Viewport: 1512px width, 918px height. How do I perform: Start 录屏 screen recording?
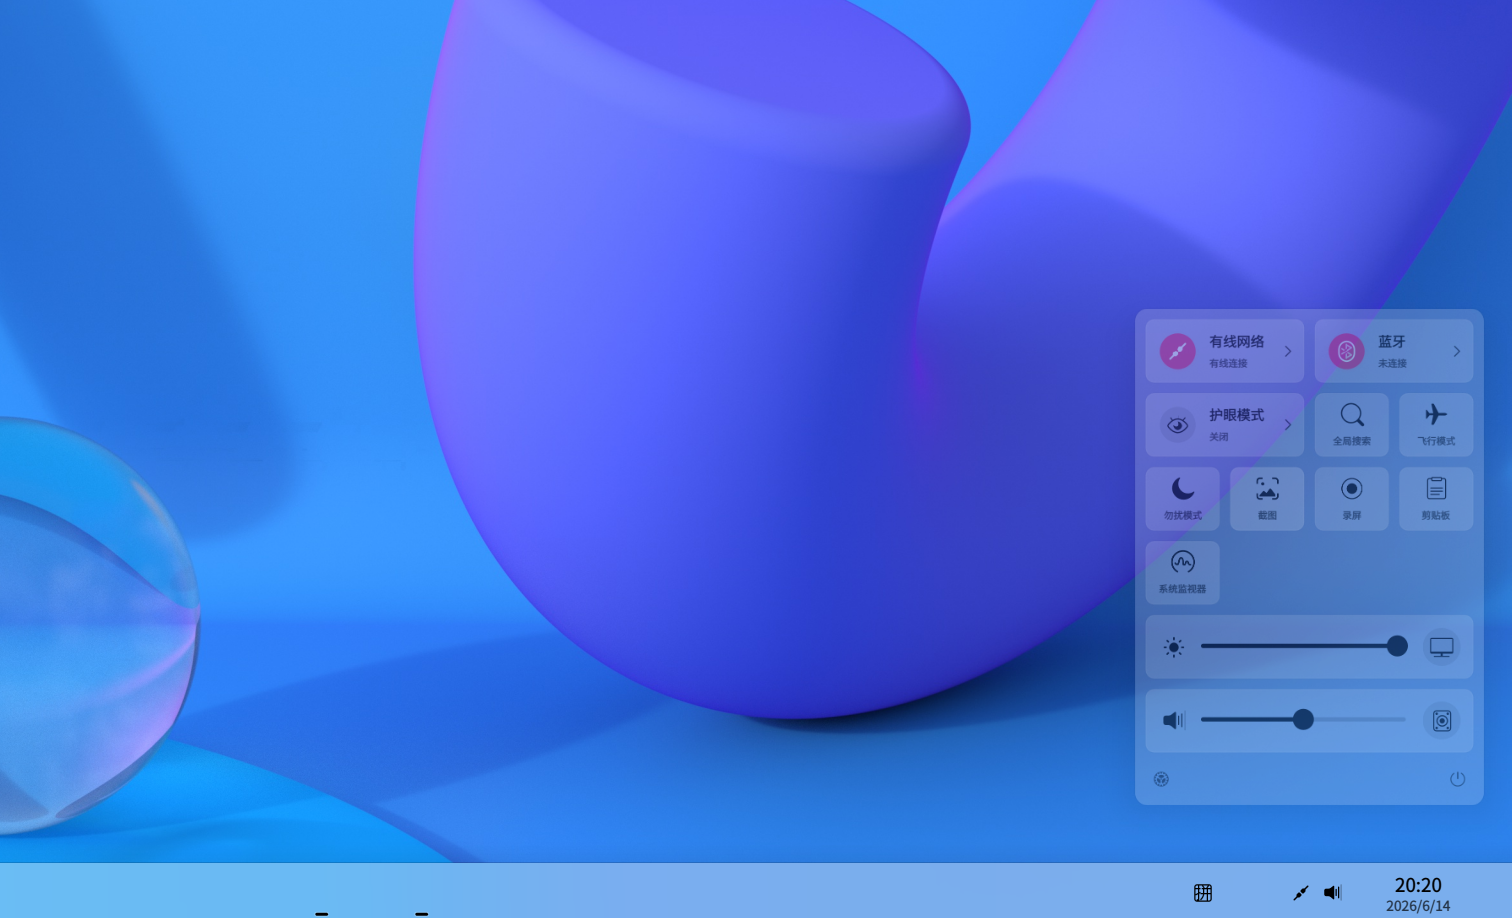(1352, 499)
